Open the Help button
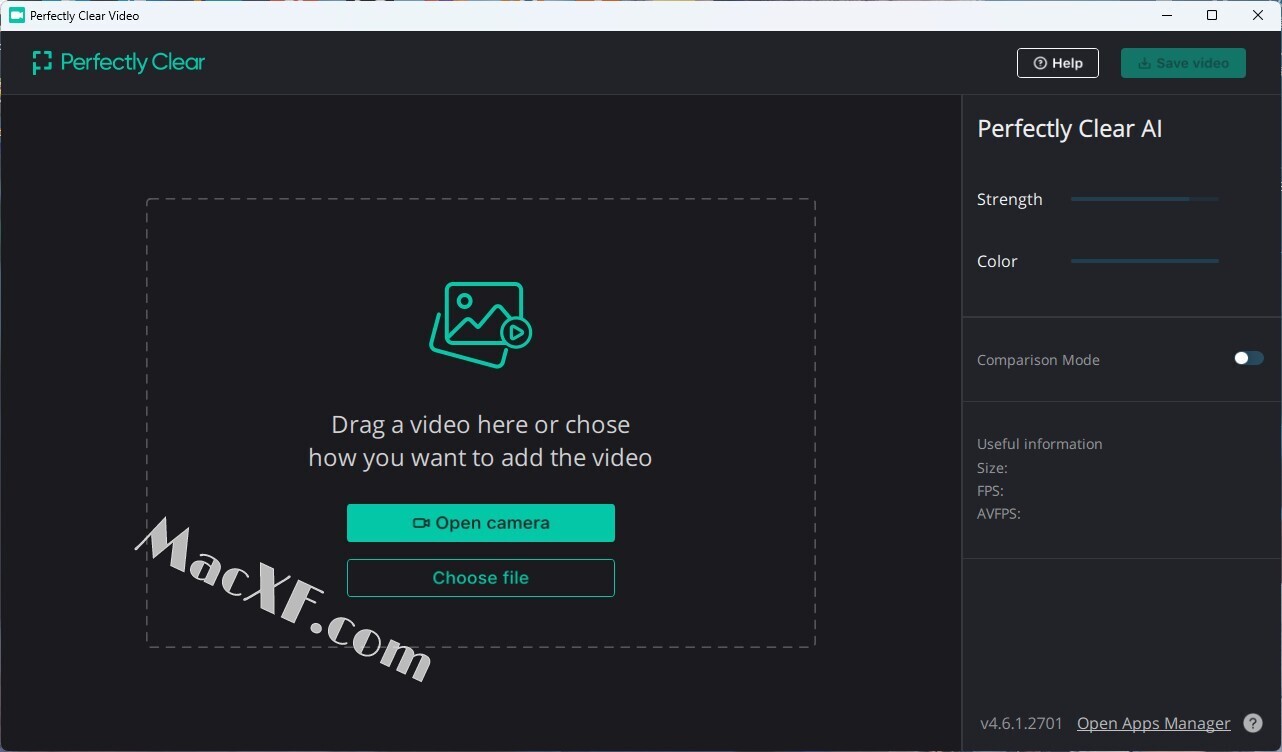Viewport: 1282px width, 752px height. 1058,63
